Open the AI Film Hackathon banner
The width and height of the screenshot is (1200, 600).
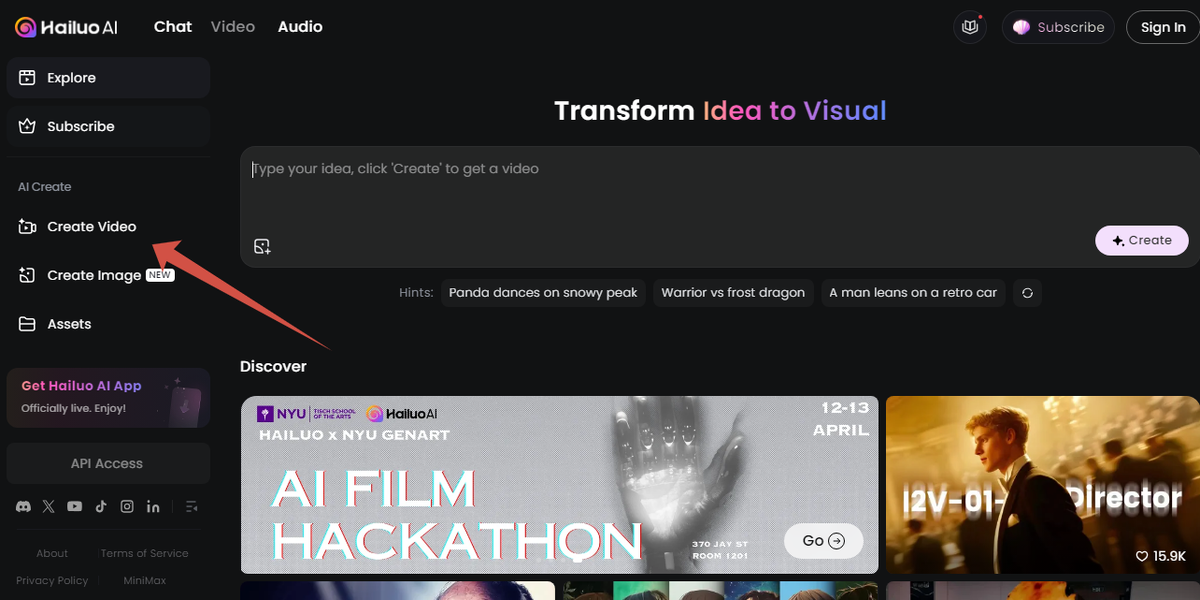(x=560, y=485)
